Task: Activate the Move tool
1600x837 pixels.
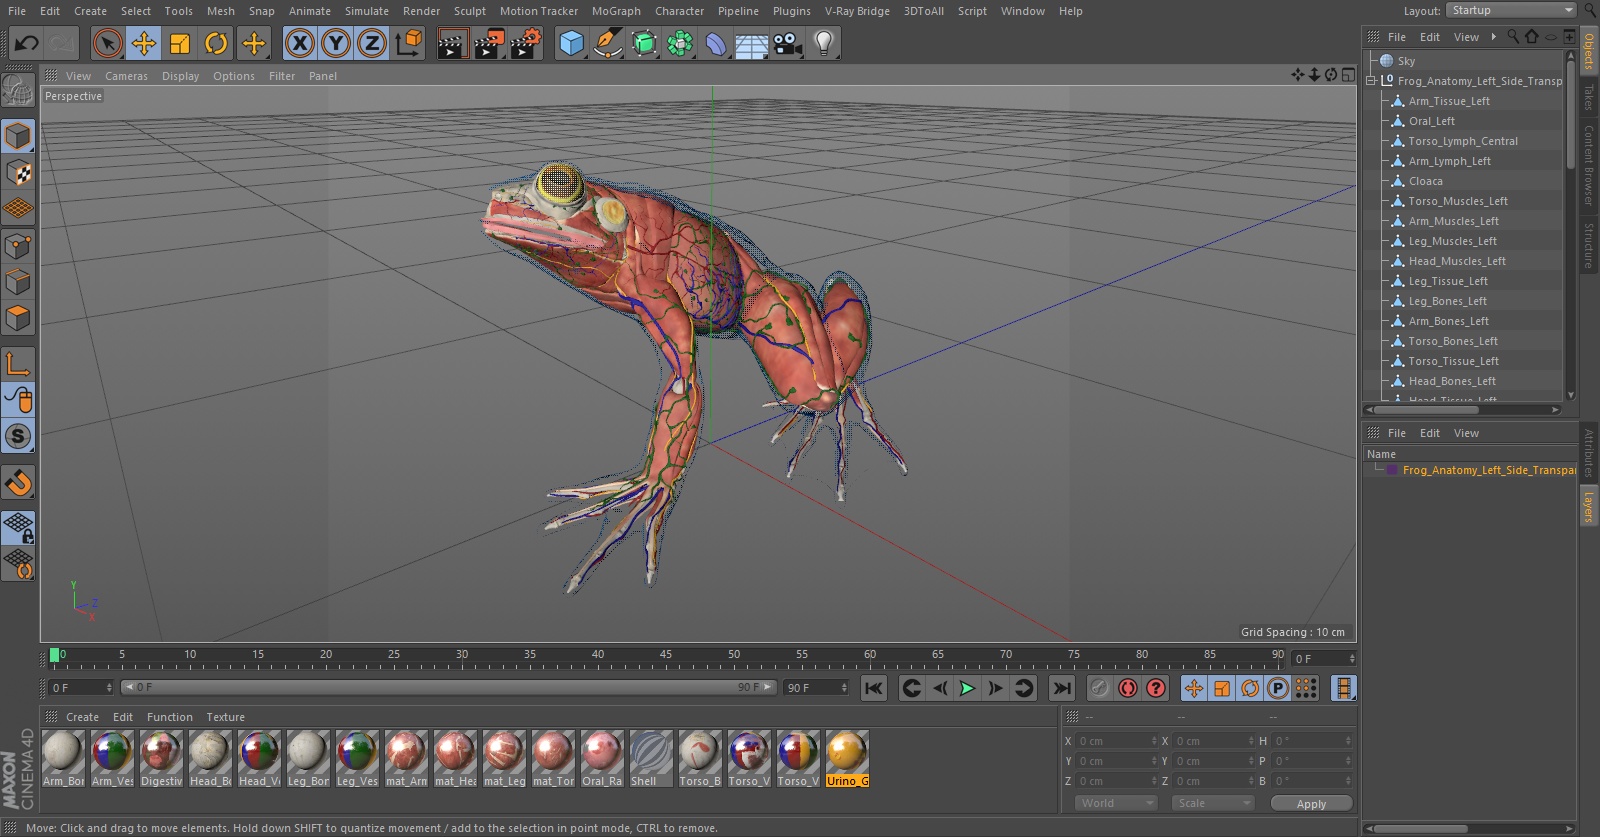Action: click(x=144, y=43)
